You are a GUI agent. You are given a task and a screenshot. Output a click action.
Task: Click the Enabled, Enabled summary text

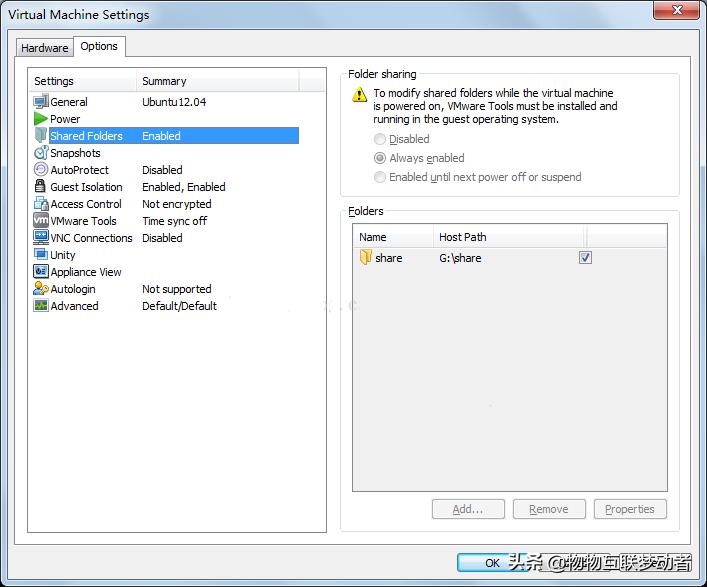[184, 187]
